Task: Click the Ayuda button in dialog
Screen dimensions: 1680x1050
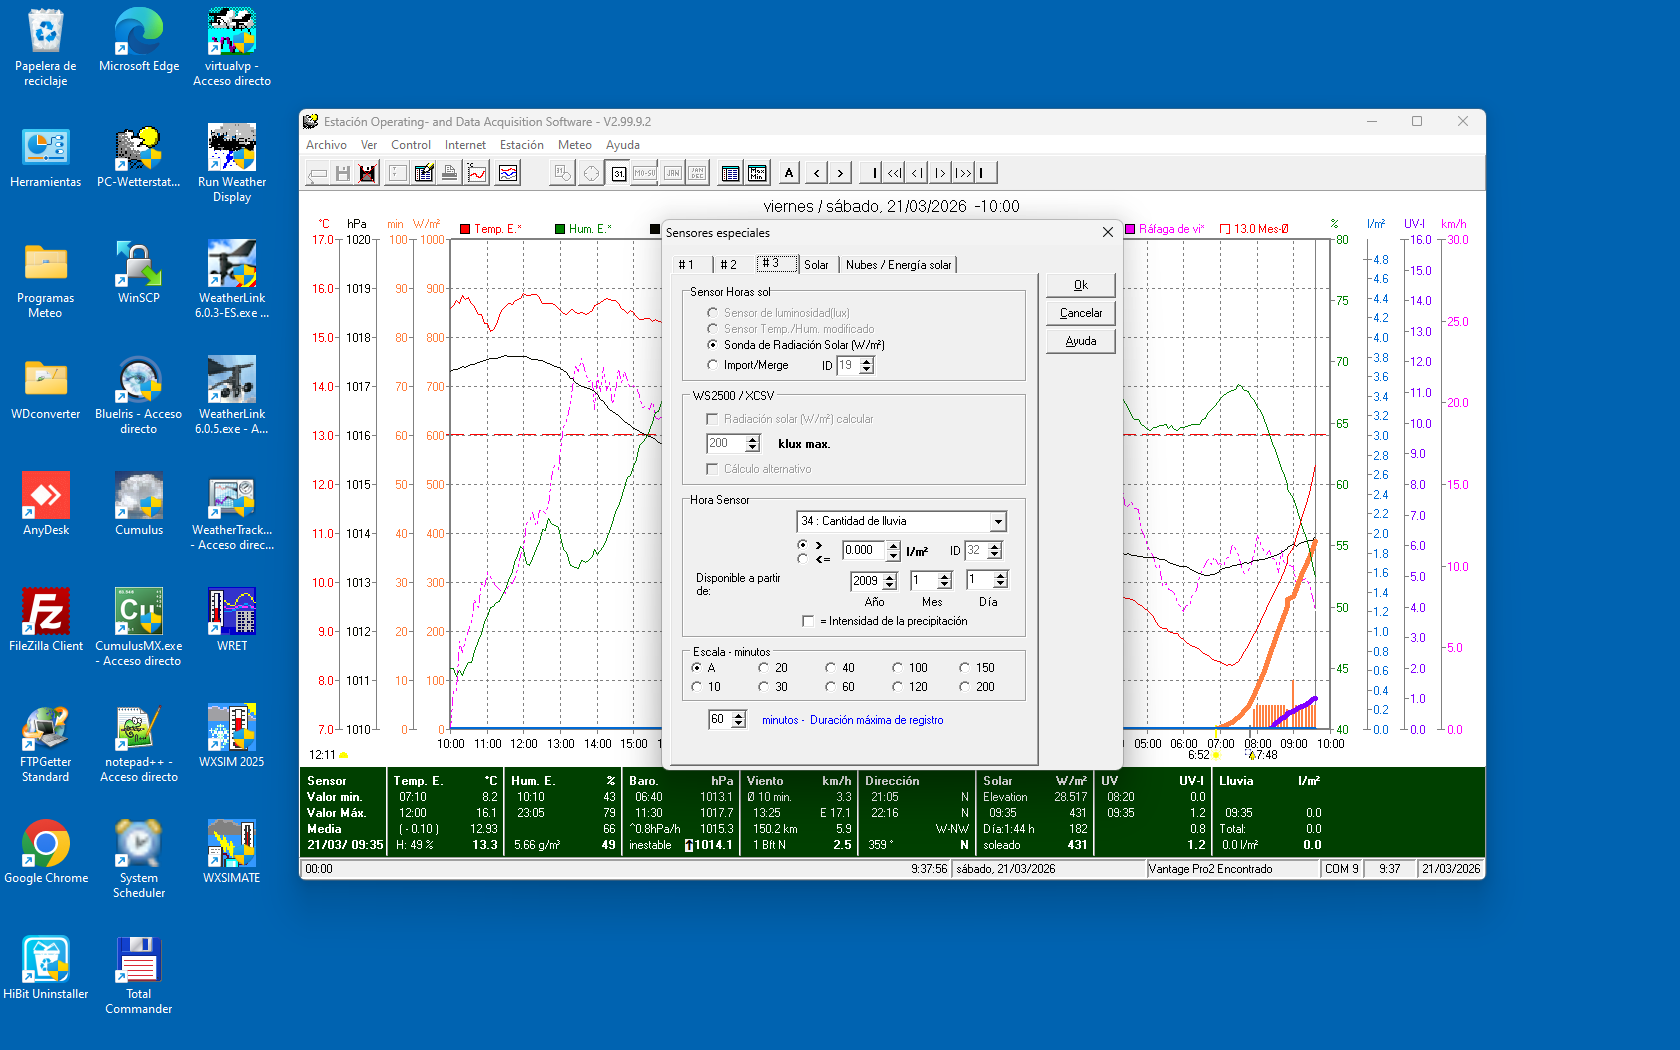Action: (x=1080, y=341)
